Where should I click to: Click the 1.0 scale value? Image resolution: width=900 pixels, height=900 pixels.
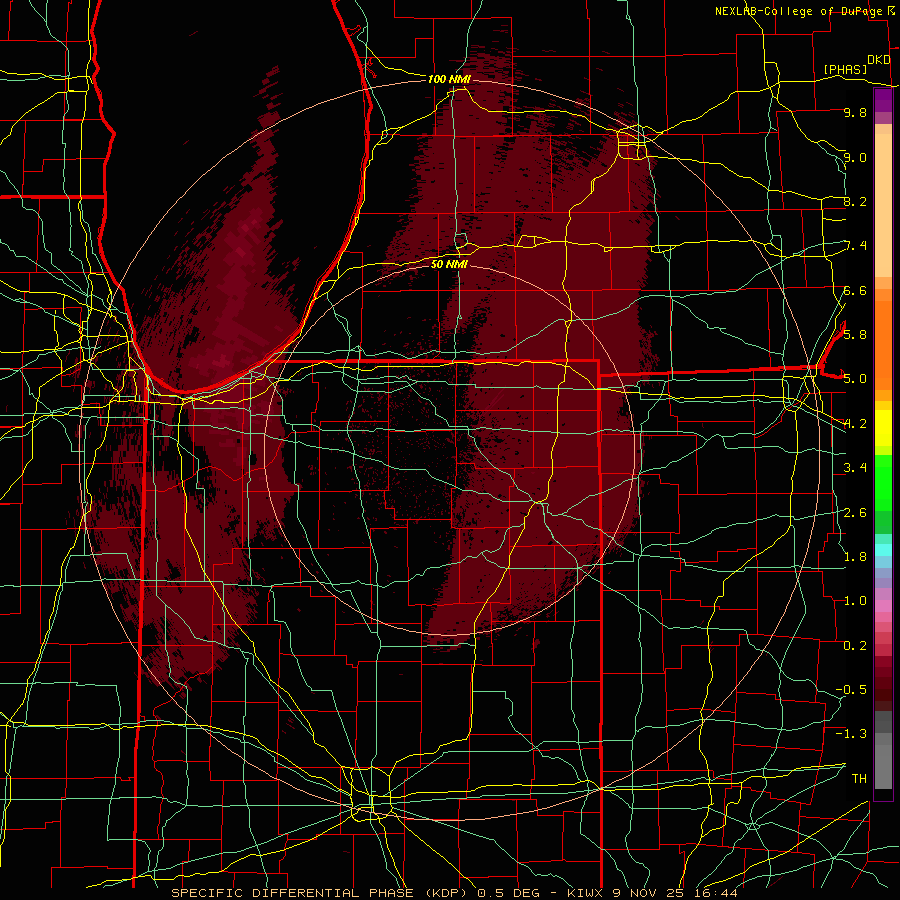(855, 601)
